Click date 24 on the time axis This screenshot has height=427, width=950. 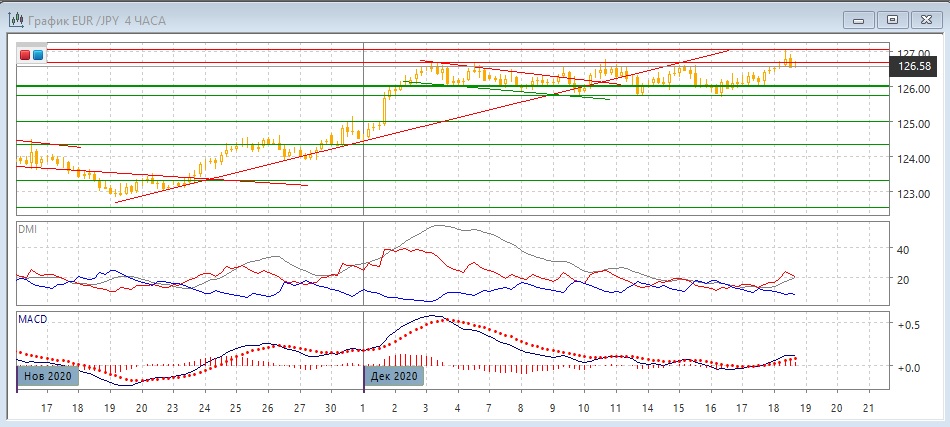[204, 408]
